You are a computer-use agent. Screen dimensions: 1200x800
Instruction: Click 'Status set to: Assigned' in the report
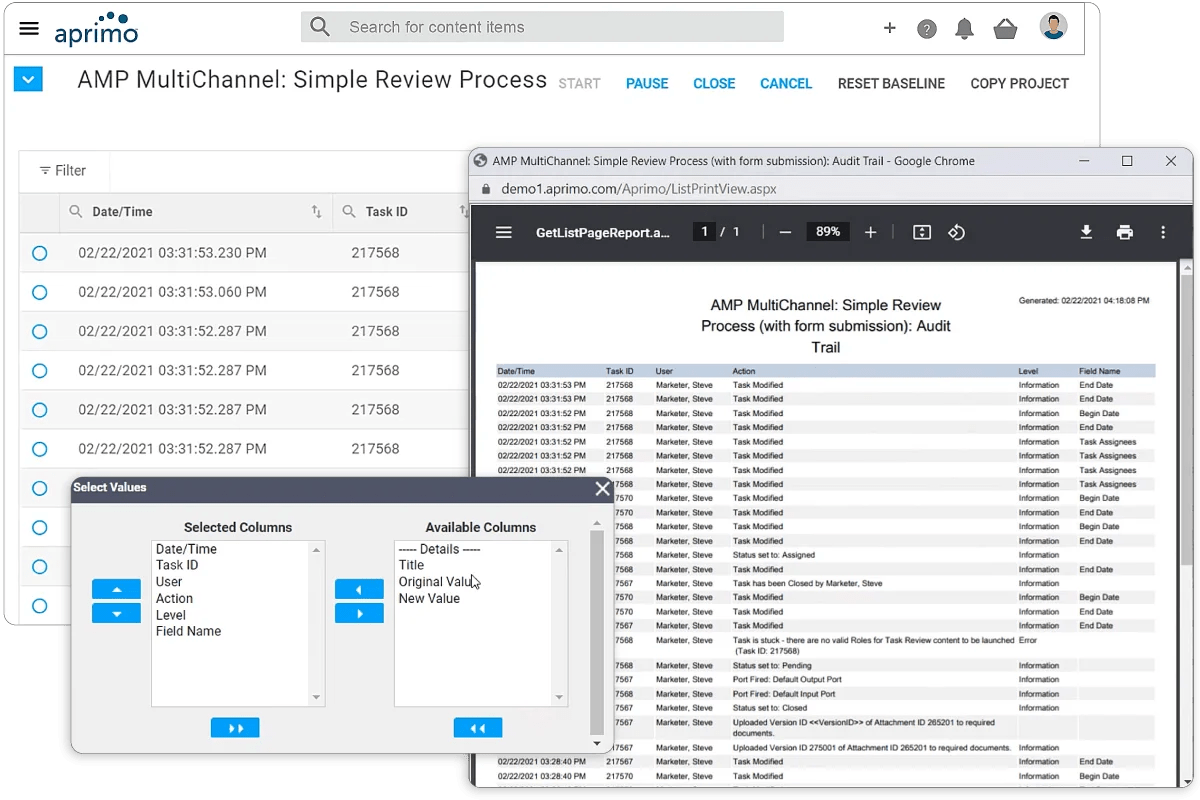(x=774, y=555)
